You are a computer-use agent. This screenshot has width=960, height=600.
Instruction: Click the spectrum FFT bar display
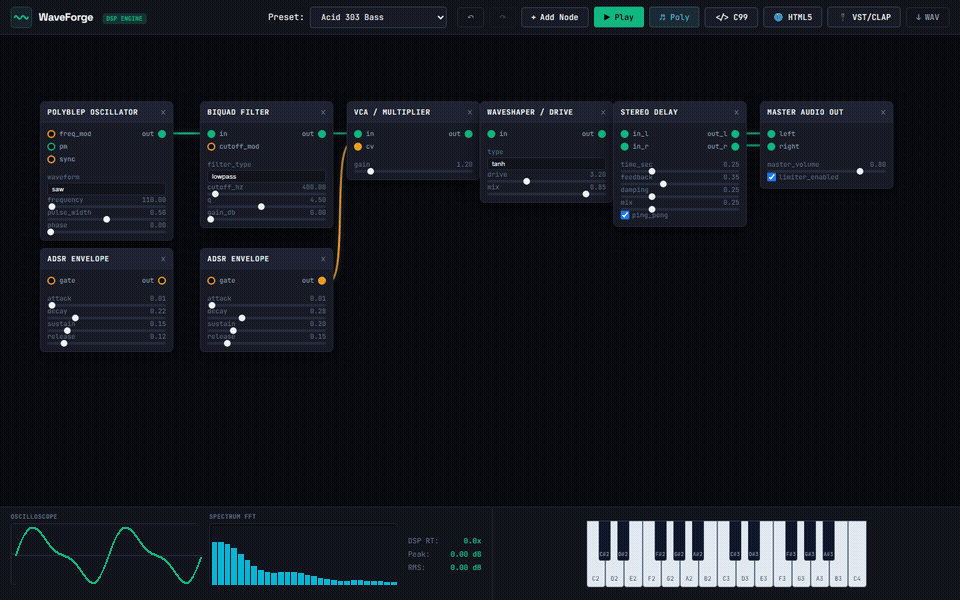tap(304, 555)
